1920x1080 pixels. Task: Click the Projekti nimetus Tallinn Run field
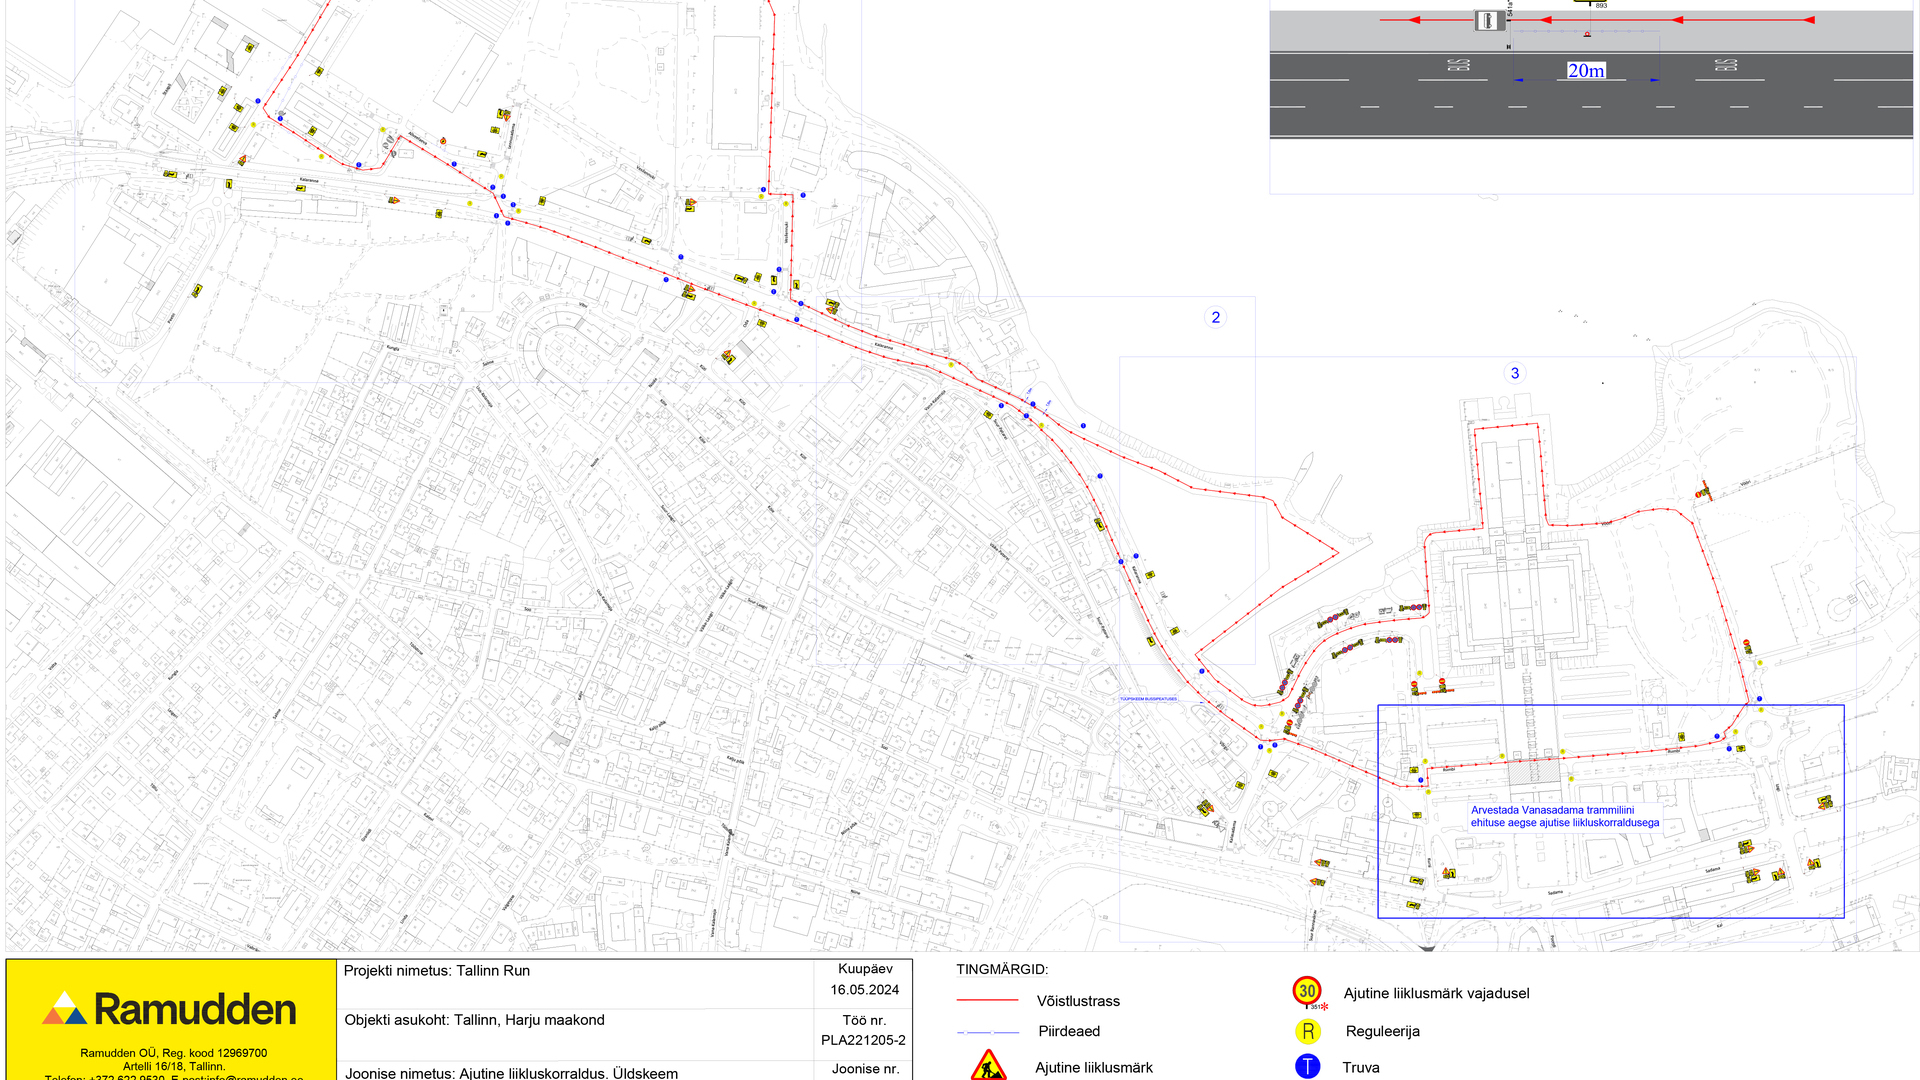click(x=437, y=971)
